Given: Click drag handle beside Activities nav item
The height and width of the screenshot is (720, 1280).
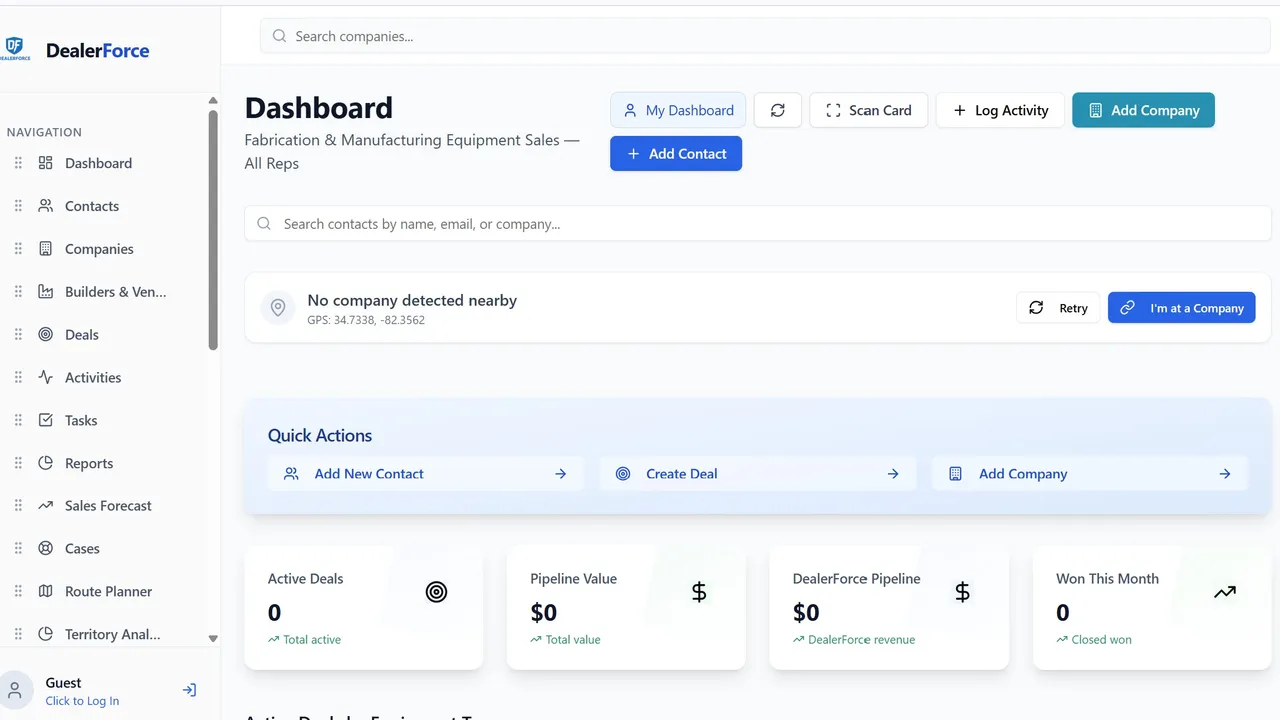Looking at the screenshot, I should (18, 378).
